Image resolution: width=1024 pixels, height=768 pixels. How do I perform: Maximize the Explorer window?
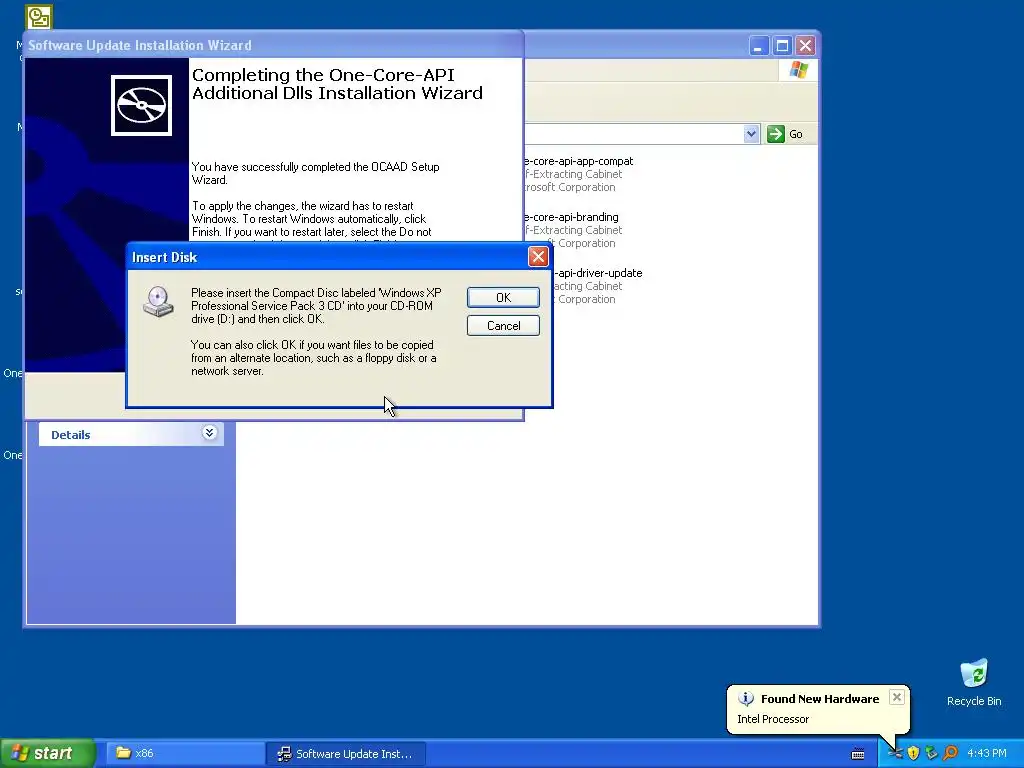click(x=782, y=46)
